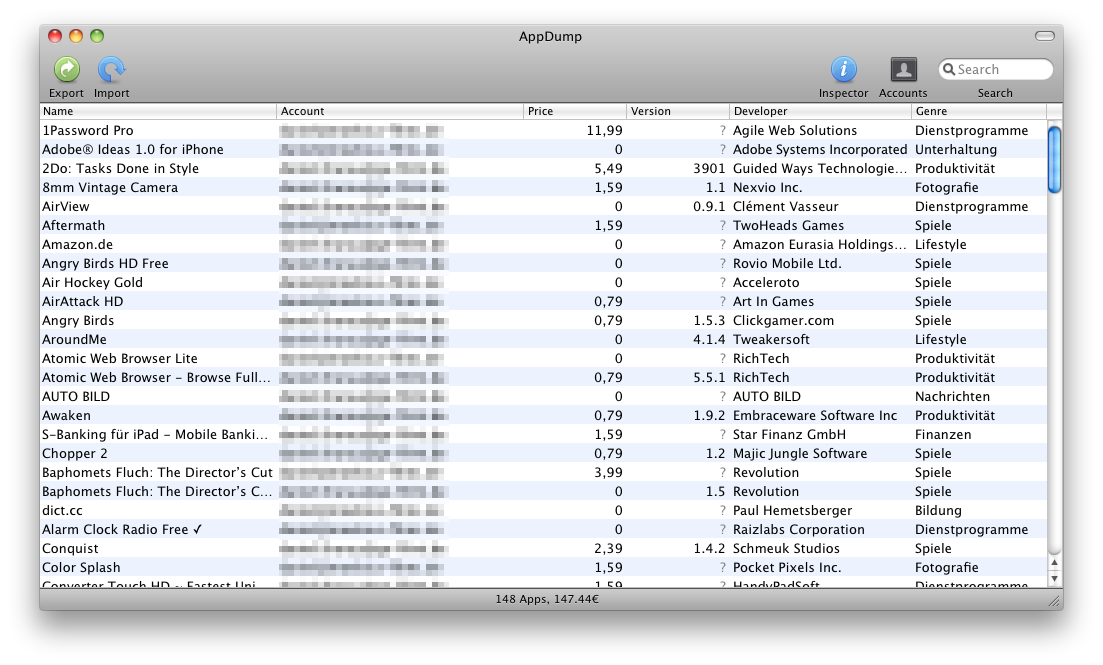Select the Amazon.de app row

coord(543,244)
